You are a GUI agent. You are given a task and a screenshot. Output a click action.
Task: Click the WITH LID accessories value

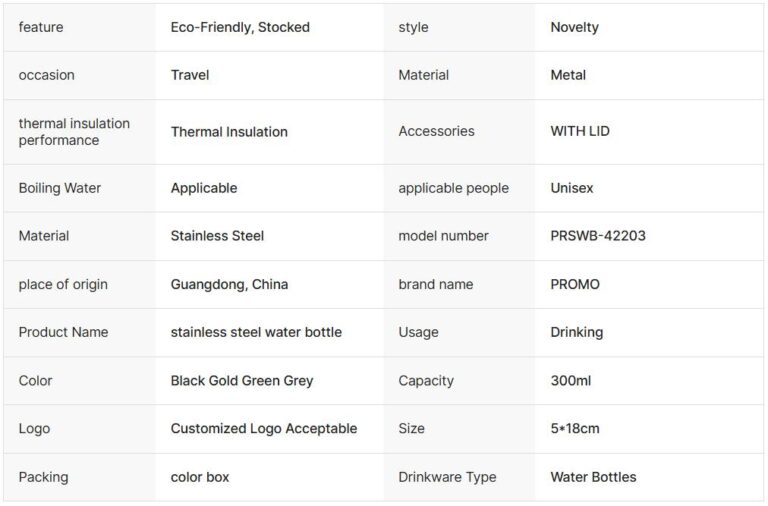coord(580,132)
